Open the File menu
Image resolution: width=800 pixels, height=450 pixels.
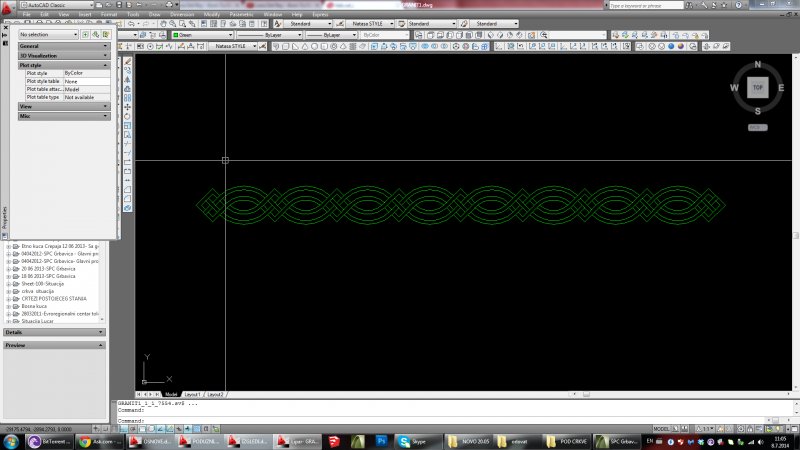click(x=27, y=14)
